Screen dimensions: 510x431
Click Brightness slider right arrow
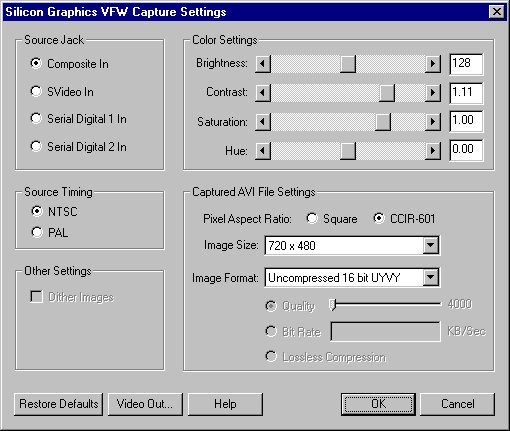pos(433,63)
